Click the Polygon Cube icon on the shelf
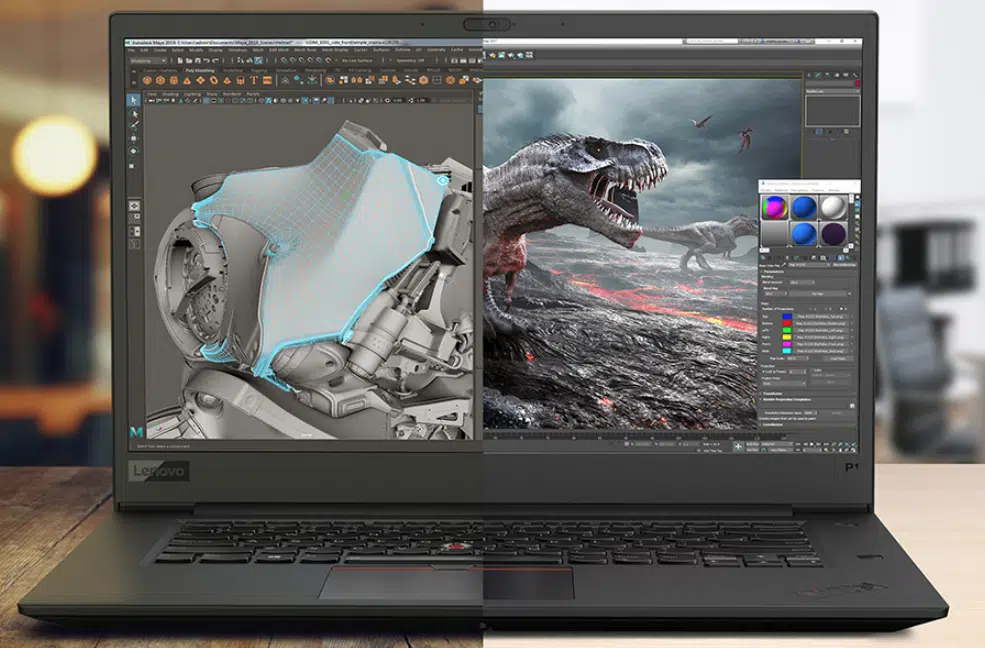The width and height of the screenshot is (985, 648). tap(162, 81)
